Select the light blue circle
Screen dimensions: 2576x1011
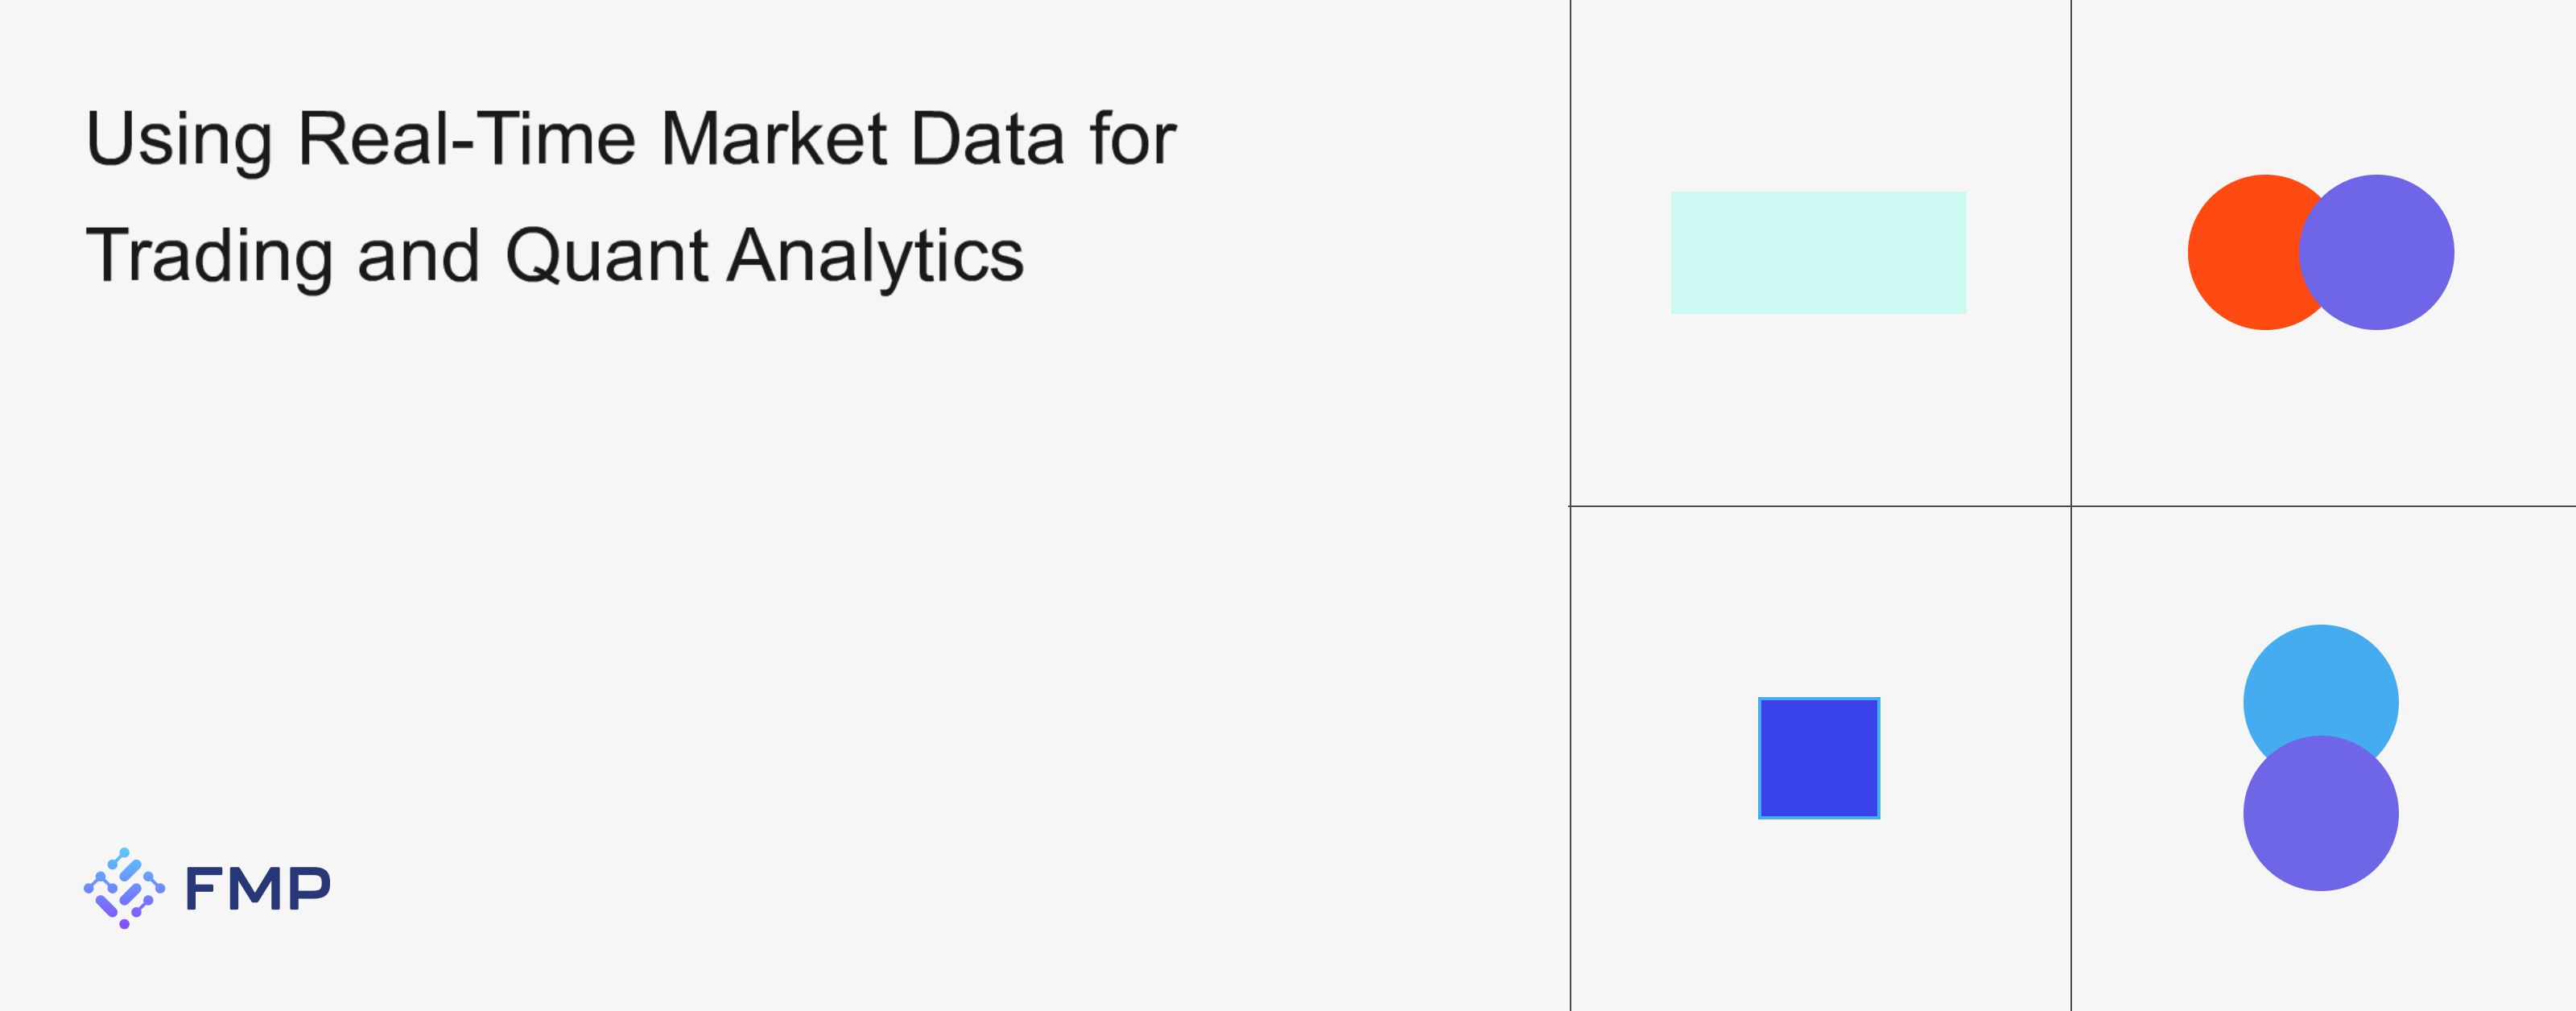click(2320, 680)
